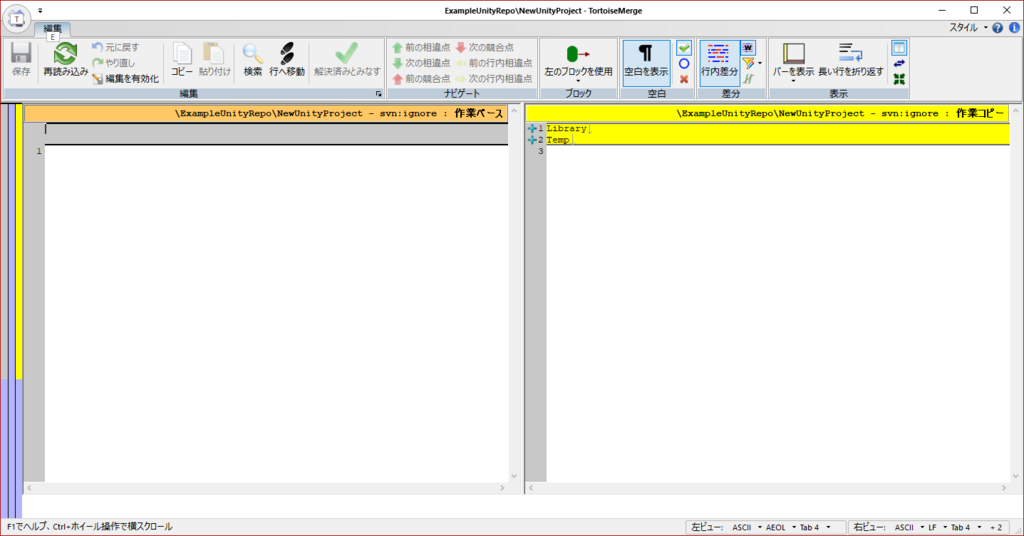The image size is (1024, 536).
Task: Open the right view ASCII encoding dropdown
Action: pos(909,528)
